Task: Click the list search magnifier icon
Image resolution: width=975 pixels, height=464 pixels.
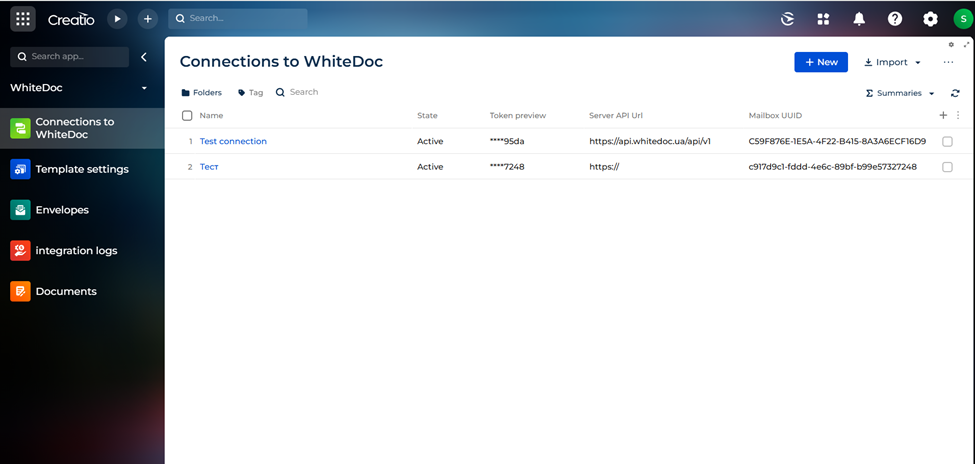Action: (280, 92)
